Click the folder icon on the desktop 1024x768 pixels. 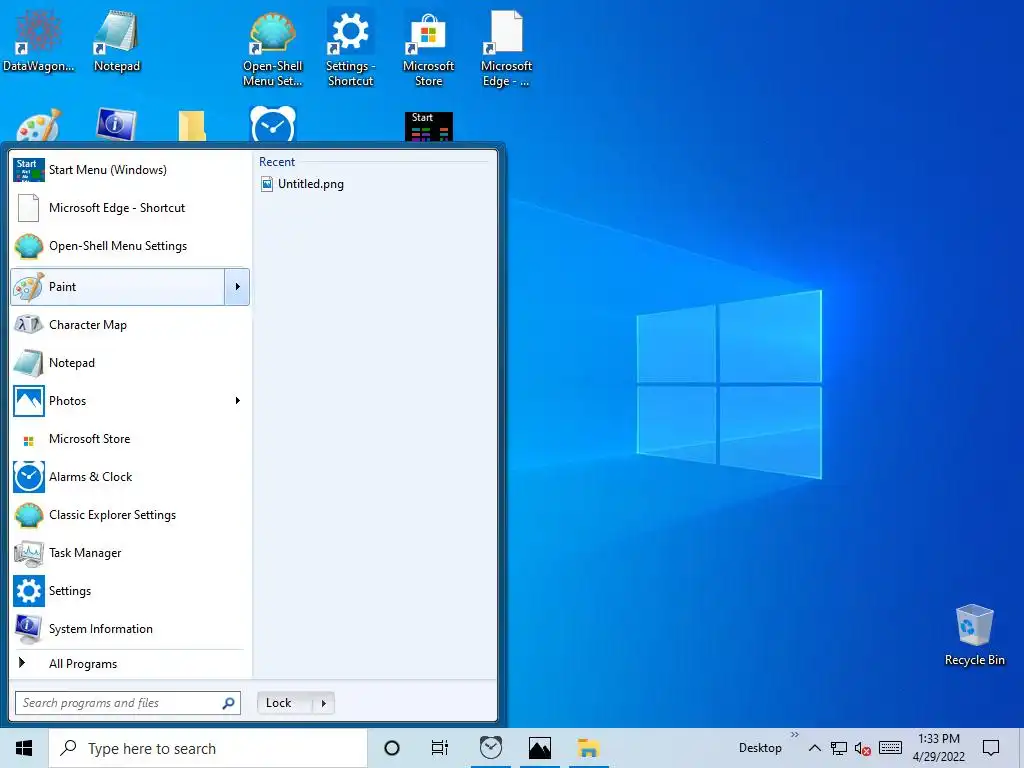(x=192, y=126)
